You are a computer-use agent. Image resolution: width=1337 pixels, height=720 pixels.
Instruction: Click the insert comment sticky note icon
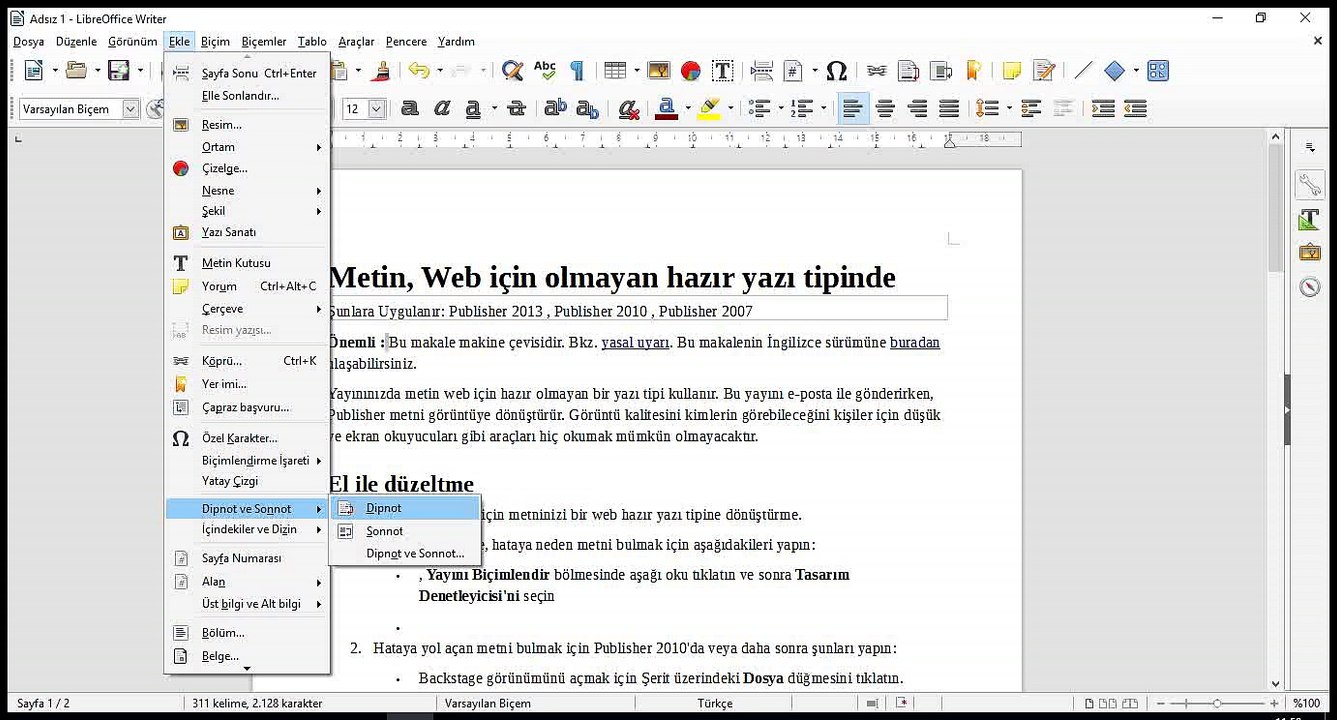tap(1012, 71)
